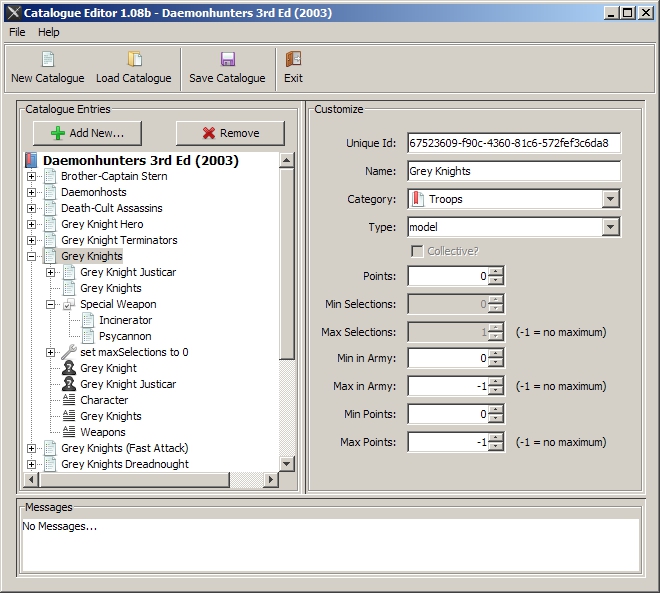Click the document icon beside Grey Knight Terminators
The width and height of the screenshot is (660, 593).
click(x=50, y=240)
